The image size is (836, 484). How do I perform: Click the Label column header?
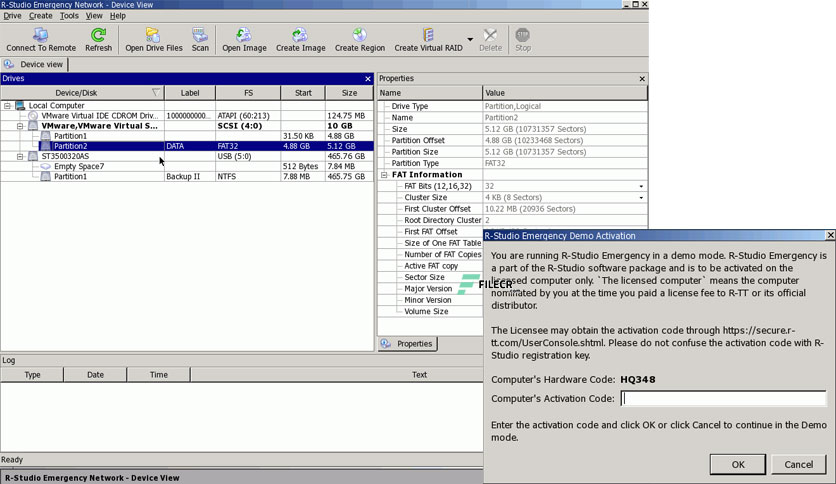click(x=190, y=93)
